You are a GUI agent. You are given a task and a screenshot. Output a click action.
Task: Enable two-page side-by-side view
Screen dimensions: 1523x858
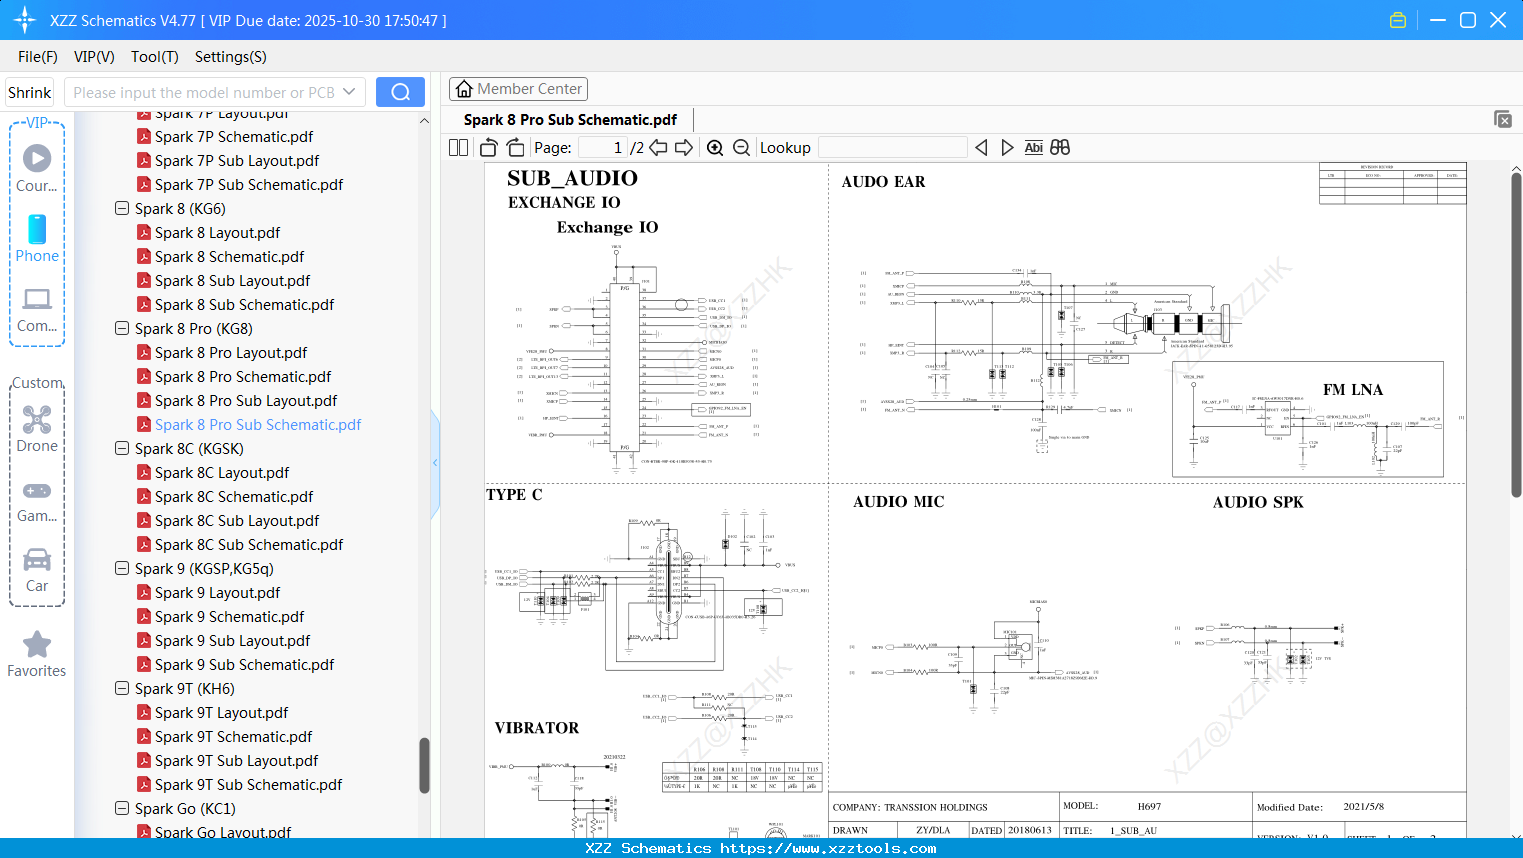tap(457, 147)
